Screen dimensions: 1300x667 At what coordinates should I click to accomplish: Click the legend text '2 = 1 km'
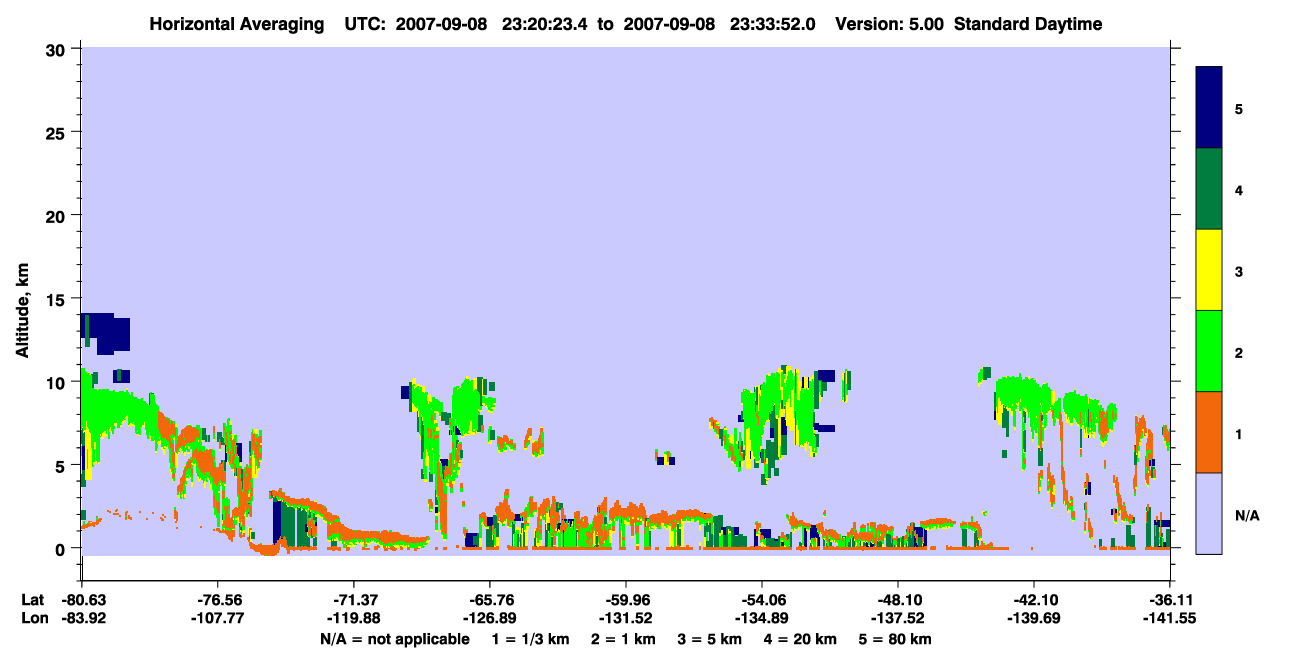[x=623, y=639]
